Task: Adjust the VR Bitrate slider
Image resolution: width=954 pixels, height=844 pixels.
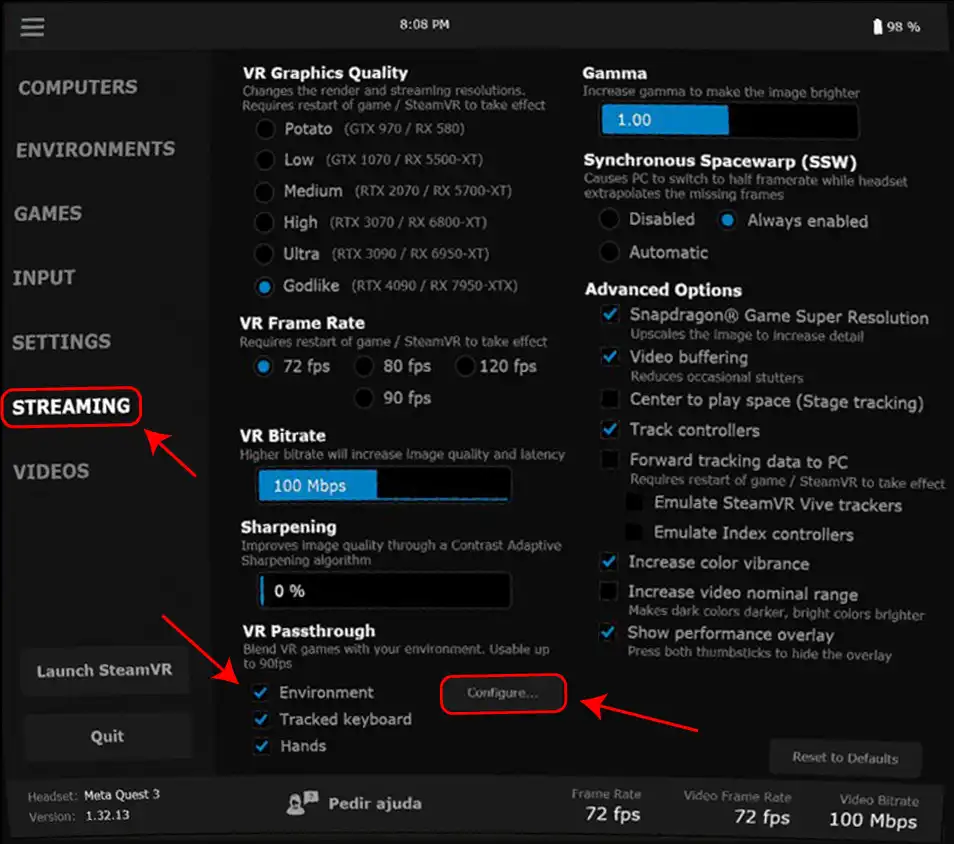Action: (x=384, y=485)
